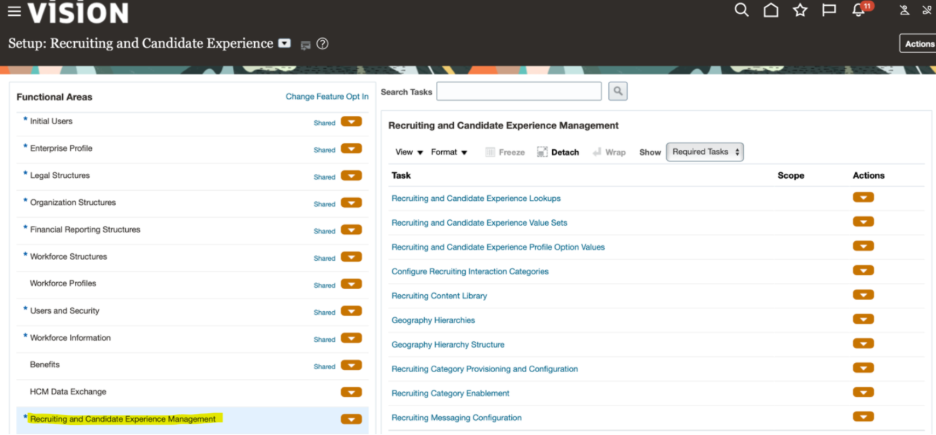The image size is (936, 435).
Task: Open Configure Recruiting Interaction Categories task
Action: point(470,272)
